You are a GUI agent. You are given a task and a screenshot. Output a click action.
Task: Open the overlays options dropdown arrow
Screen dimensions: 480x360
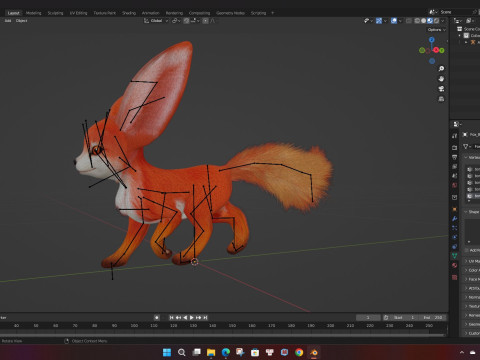tap(400, 21)
